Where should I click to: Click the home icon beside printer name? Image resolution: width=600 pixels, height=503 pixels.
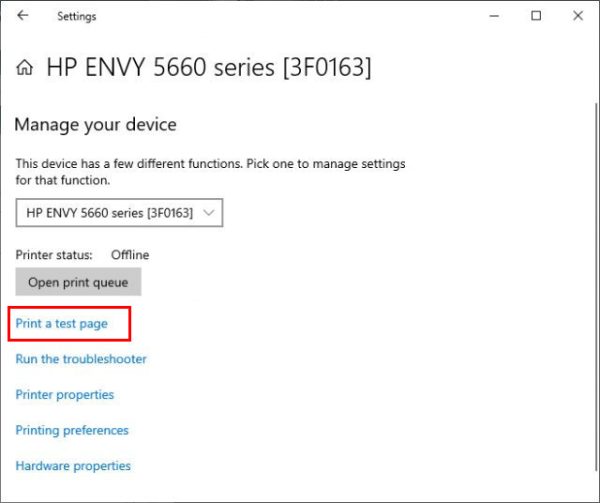coord(25,68)
